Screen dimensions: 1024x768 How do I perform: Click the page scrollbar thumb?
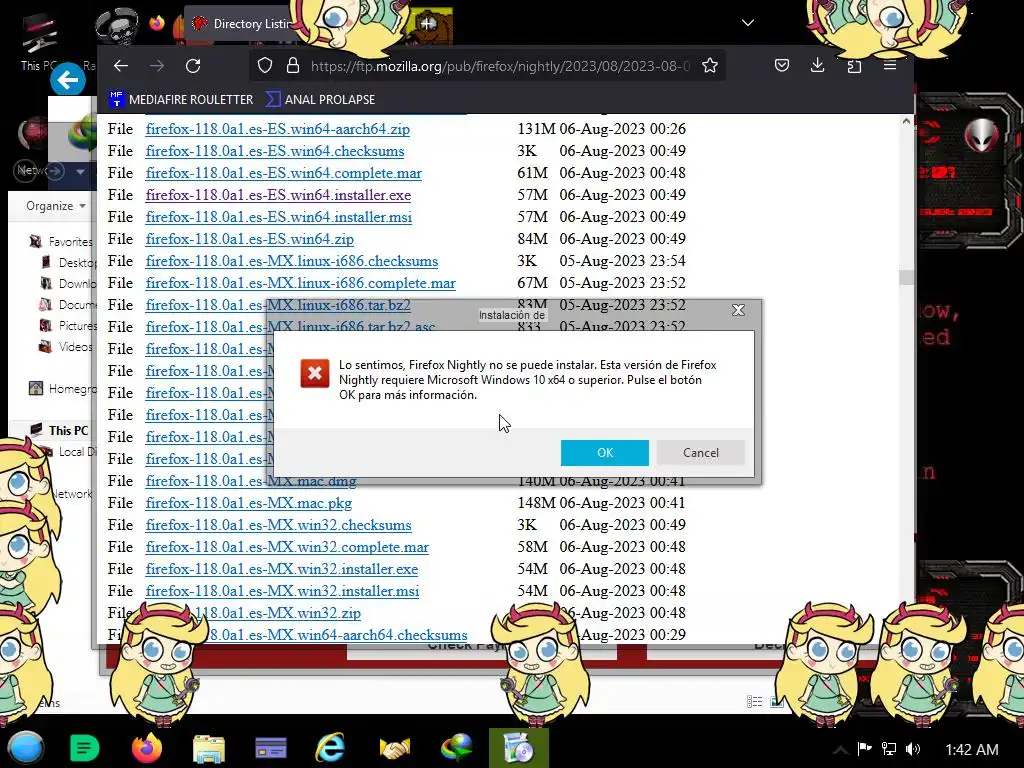tap(906, 278)
